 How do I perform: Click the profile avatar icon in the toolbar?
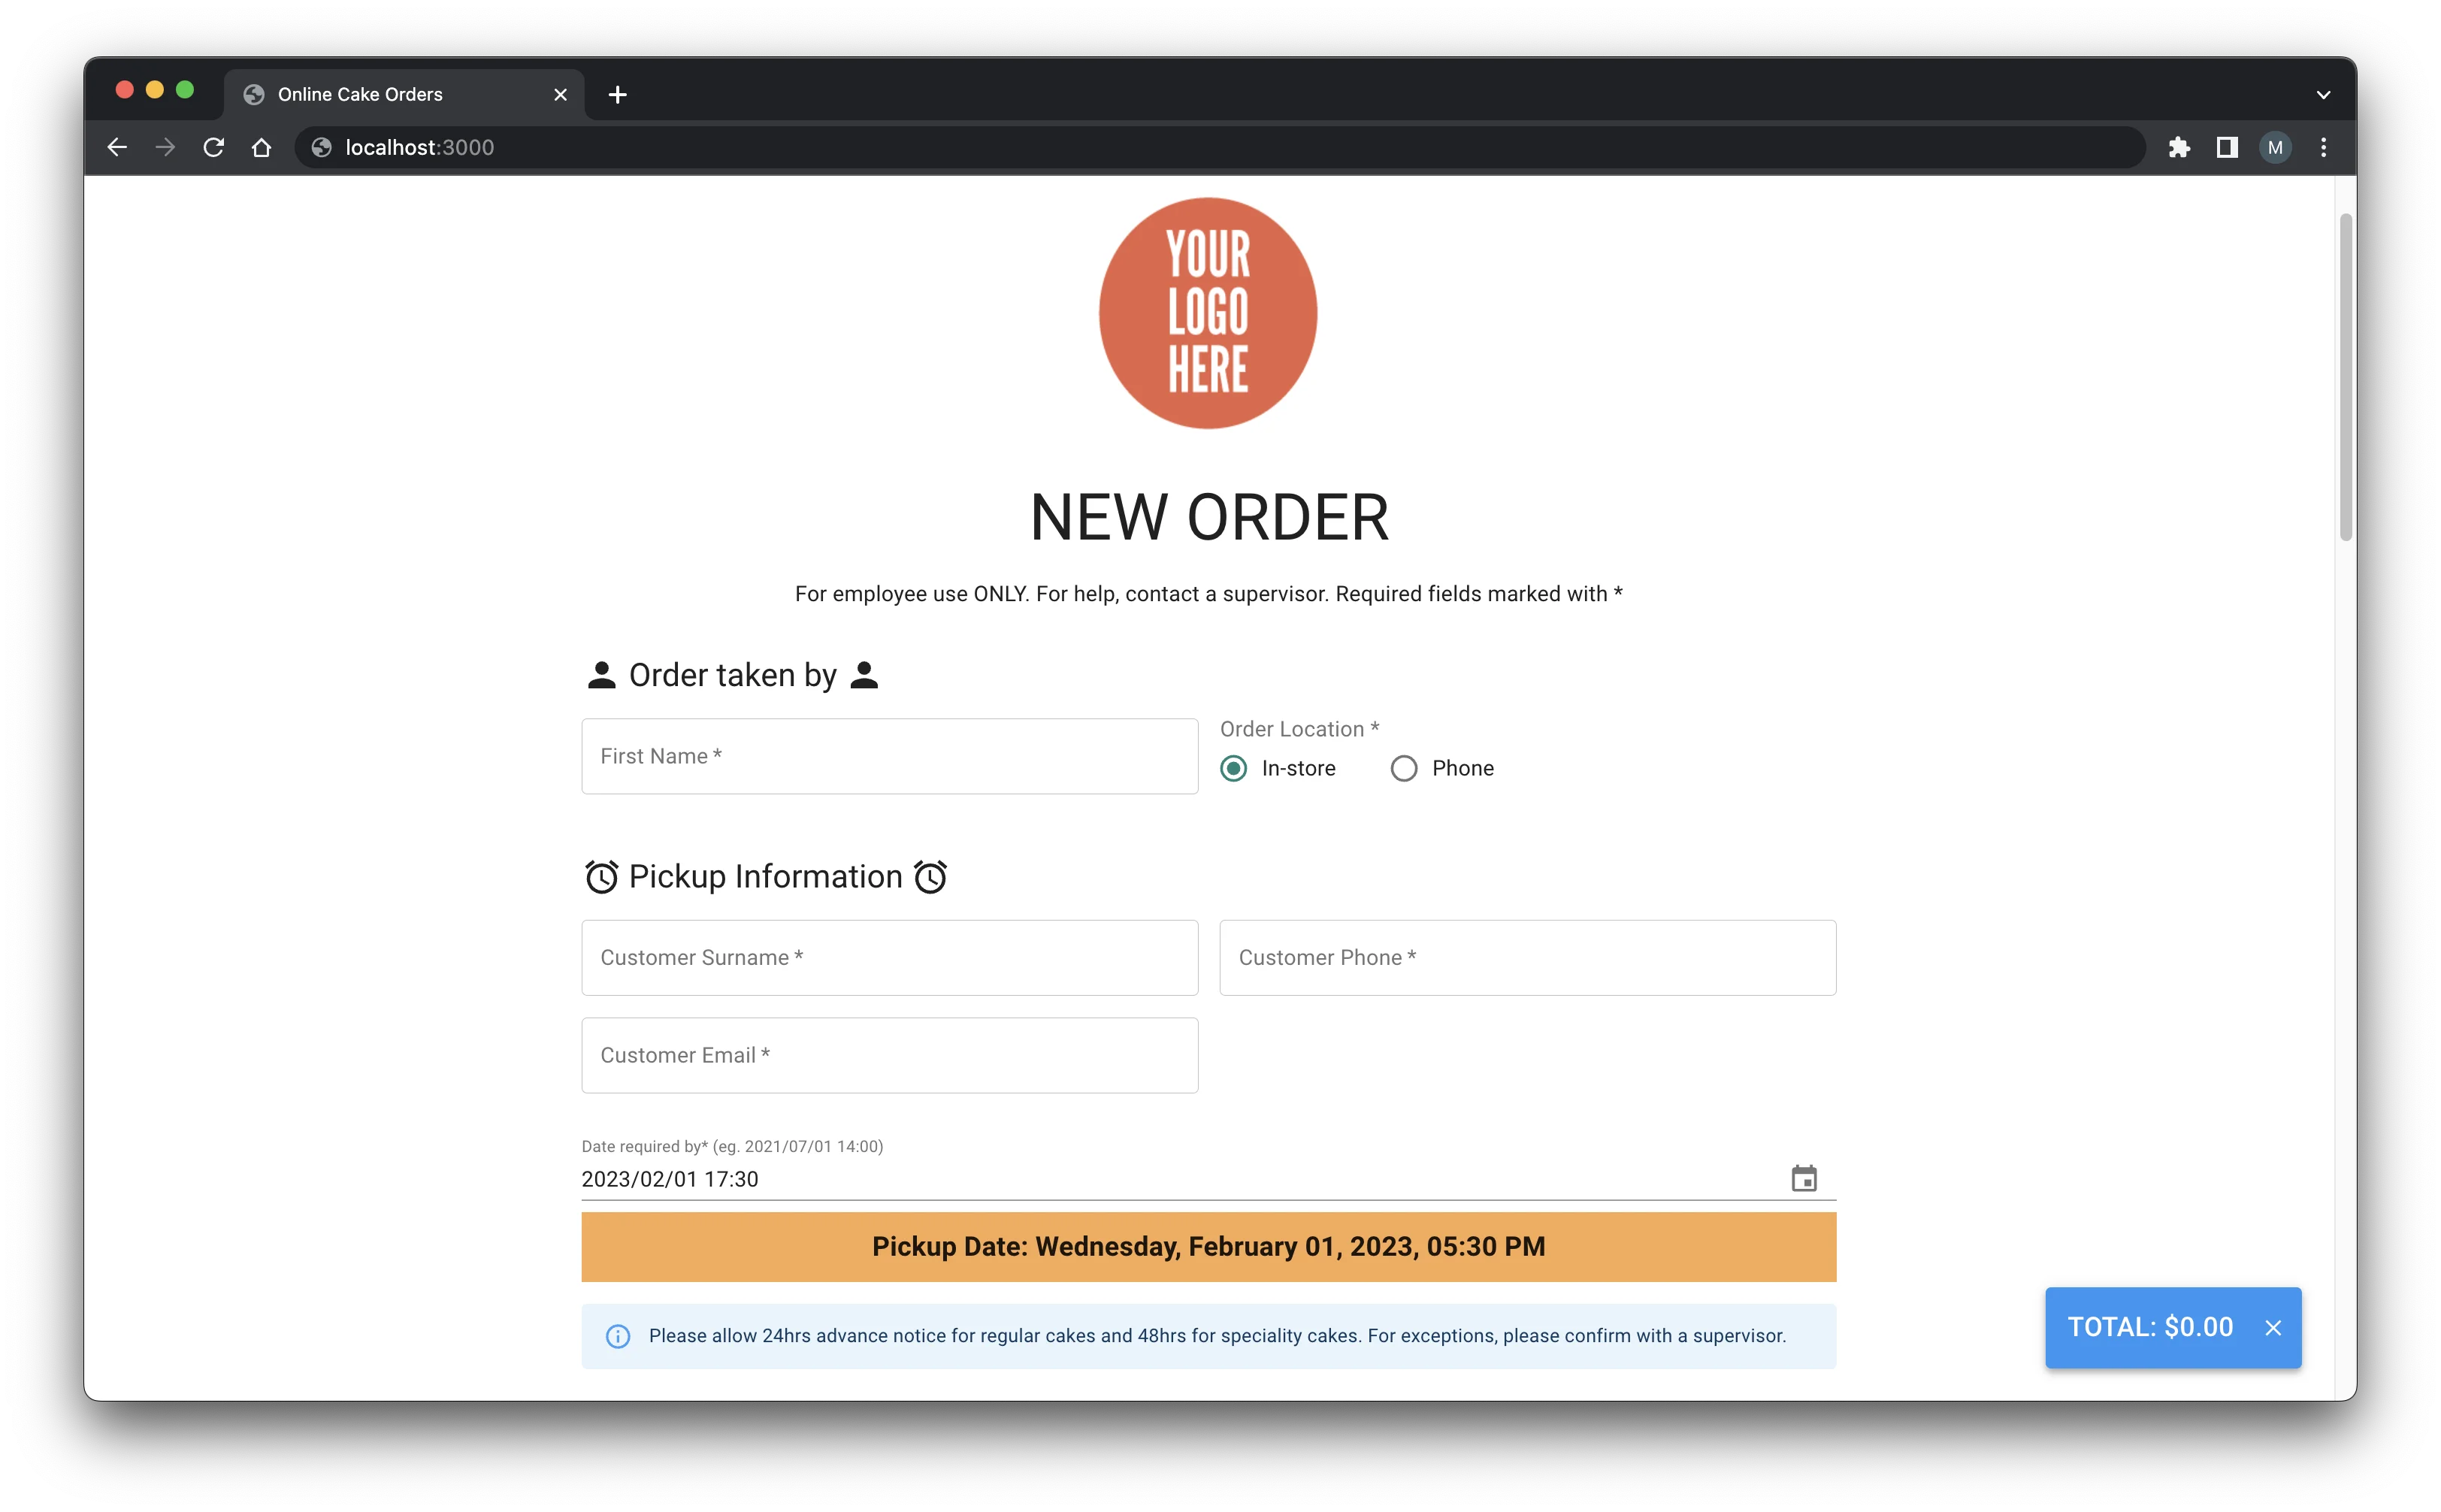(x=2275, y=147)
